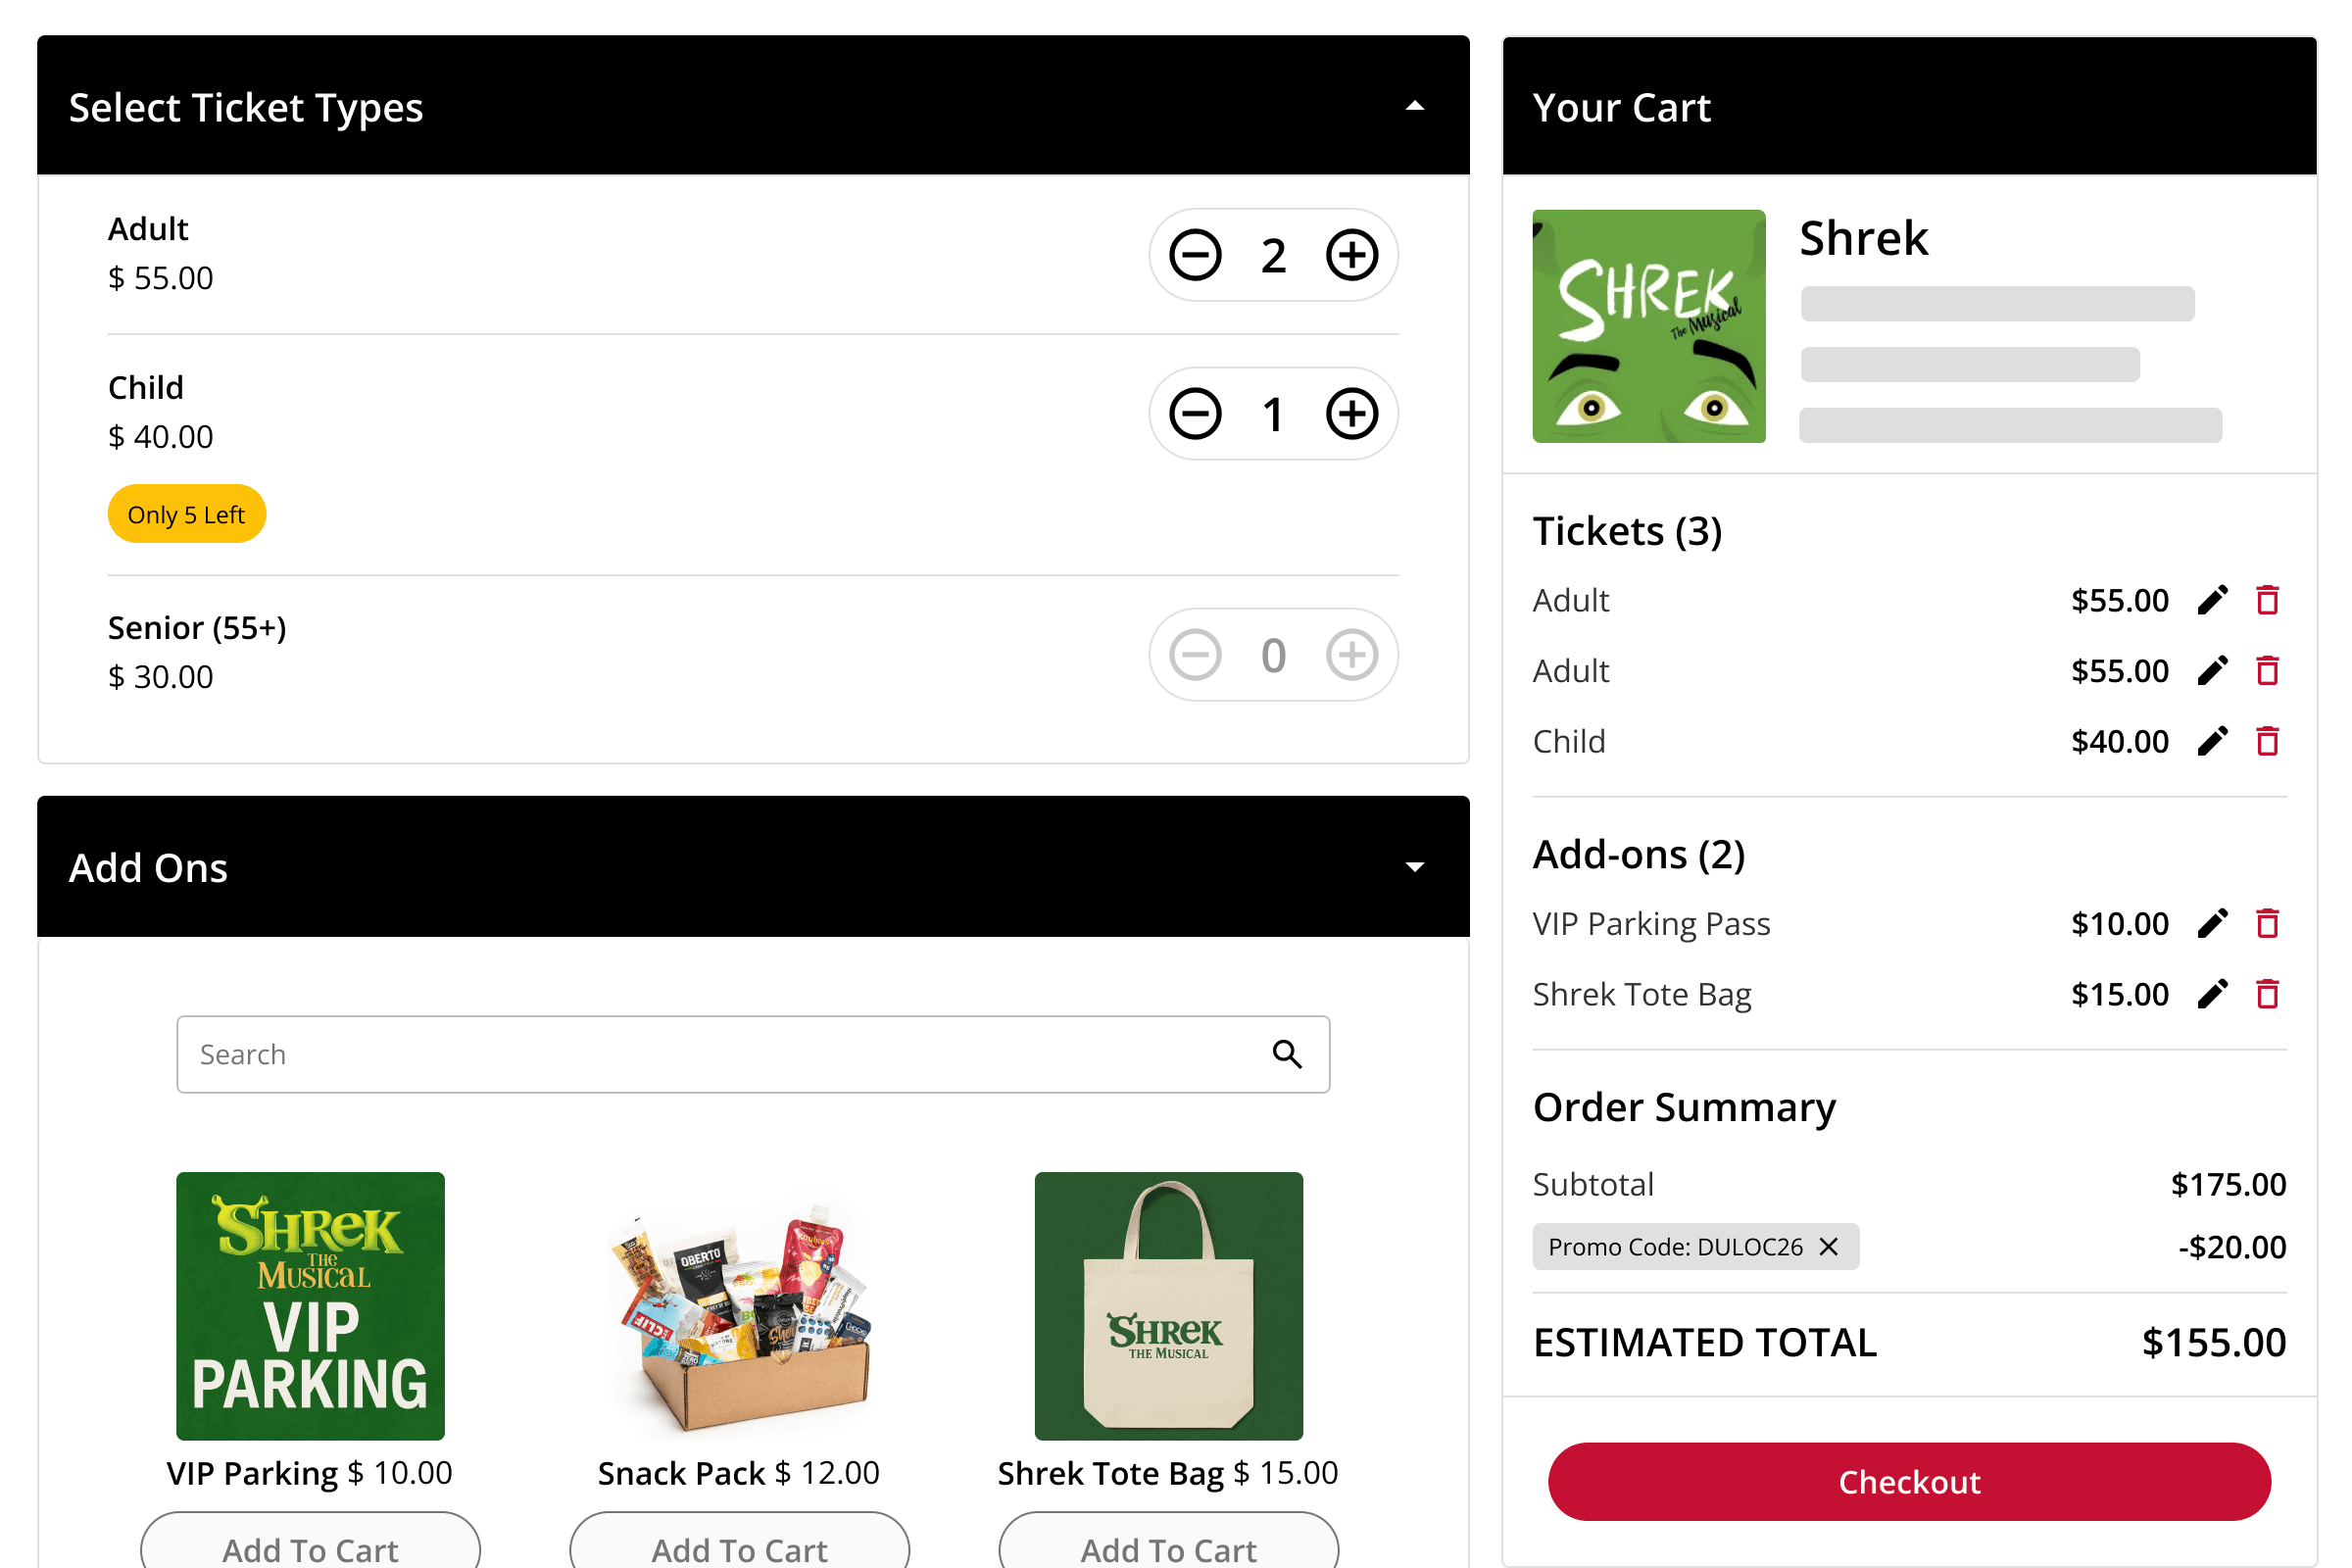
Task: Click the Senior (55+) ticket label
Action: [197, 628]
